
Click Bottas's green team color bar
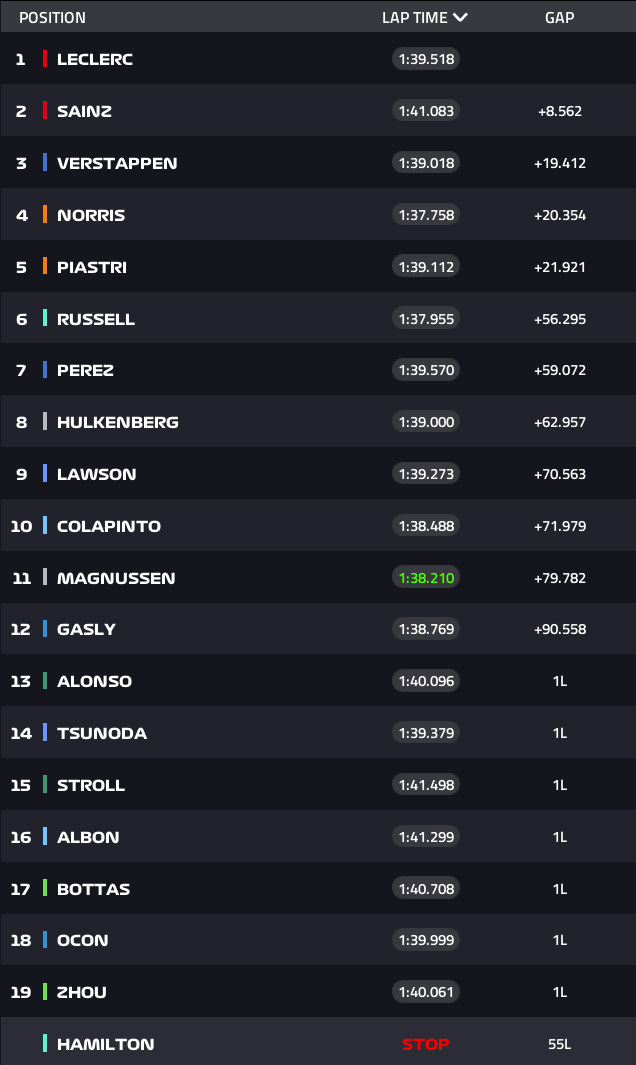[45, 888]
